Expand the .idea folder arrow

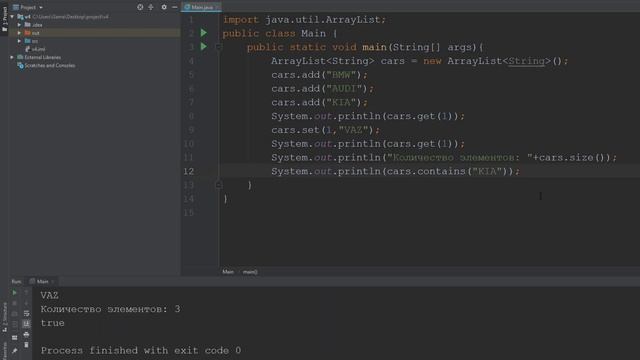click(x=19, y=25)
